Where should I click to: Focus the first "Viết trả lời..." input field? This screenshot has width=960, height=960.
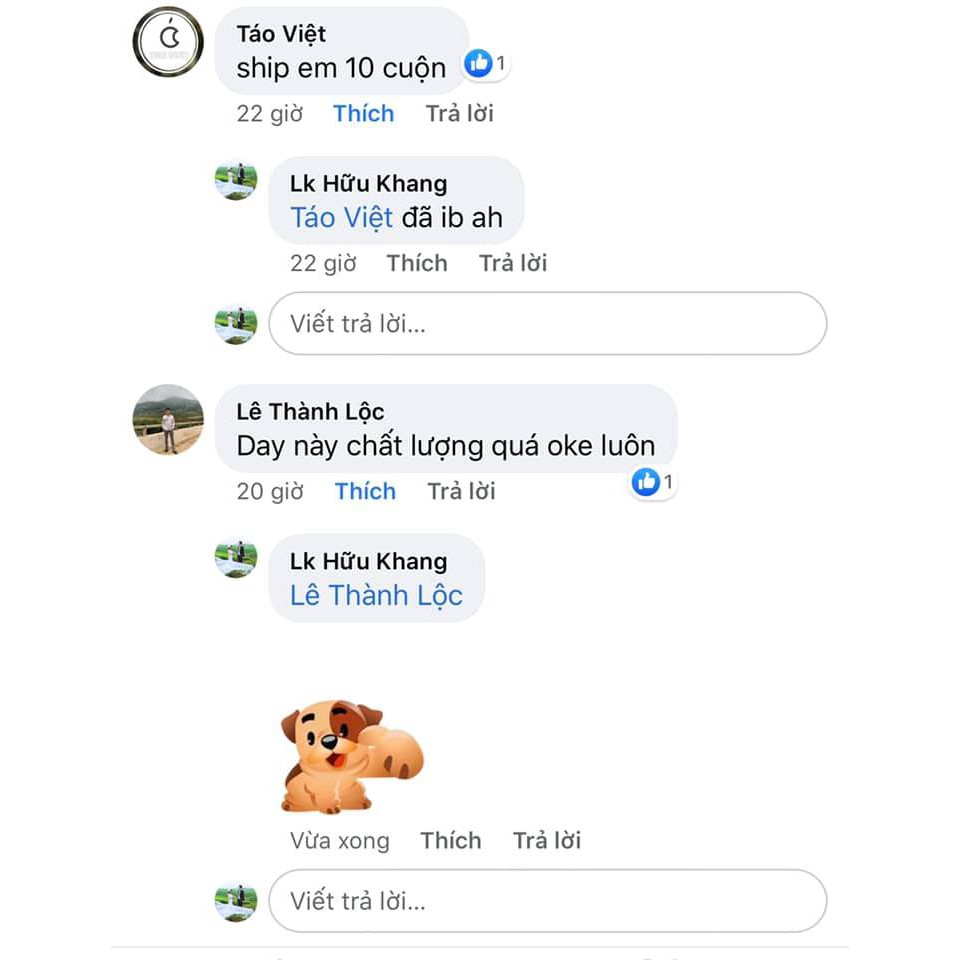tap(547, 323)
